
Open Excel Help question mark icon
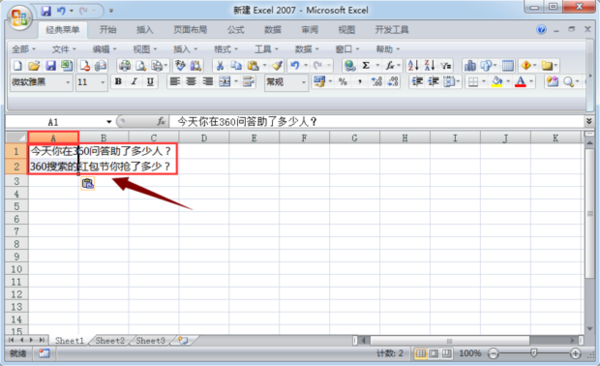(x=541, y=29)
